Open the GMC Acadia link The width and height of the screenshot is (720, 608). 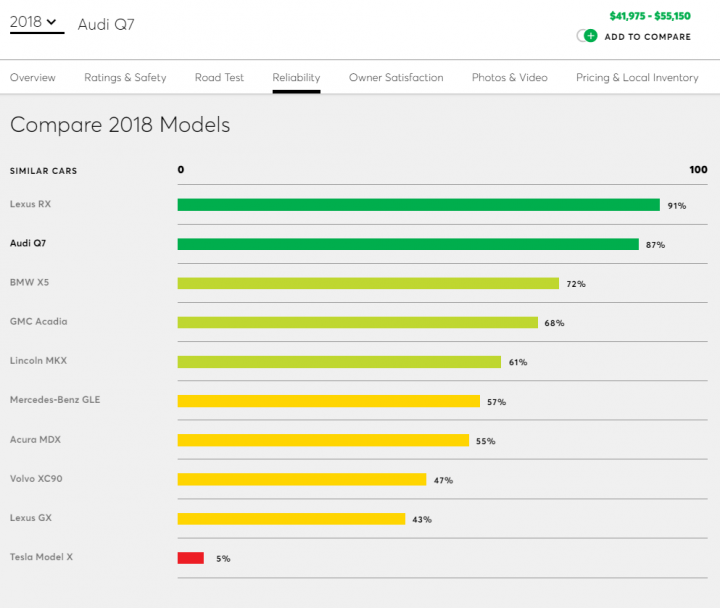(x=39, y=321)
